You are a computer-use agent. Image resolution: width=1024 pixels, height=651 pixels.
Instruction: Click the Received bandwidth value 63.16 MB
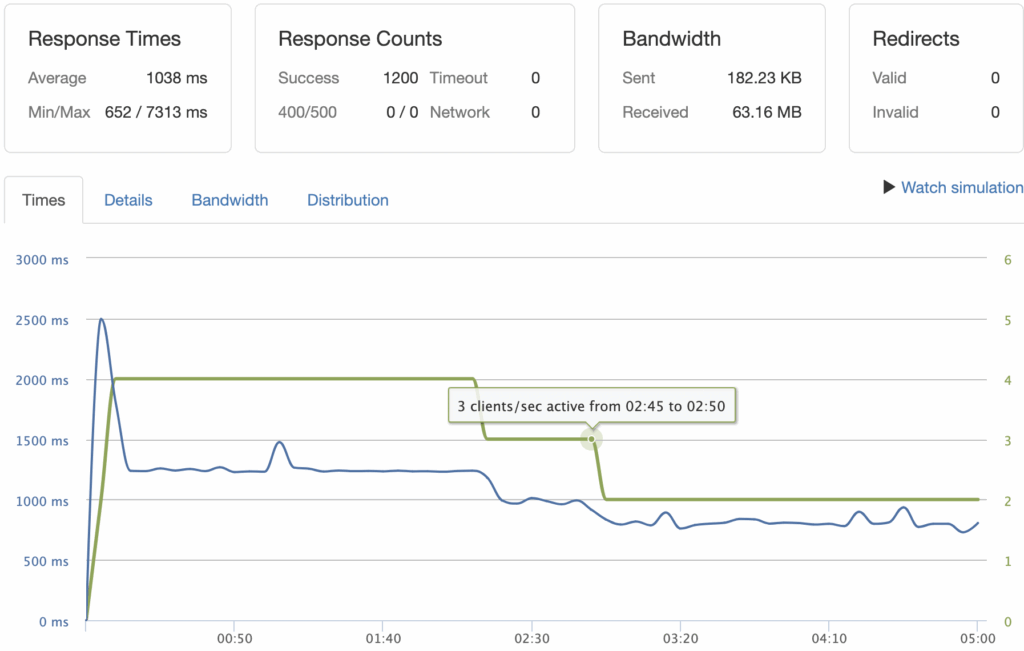pos(767,112)
